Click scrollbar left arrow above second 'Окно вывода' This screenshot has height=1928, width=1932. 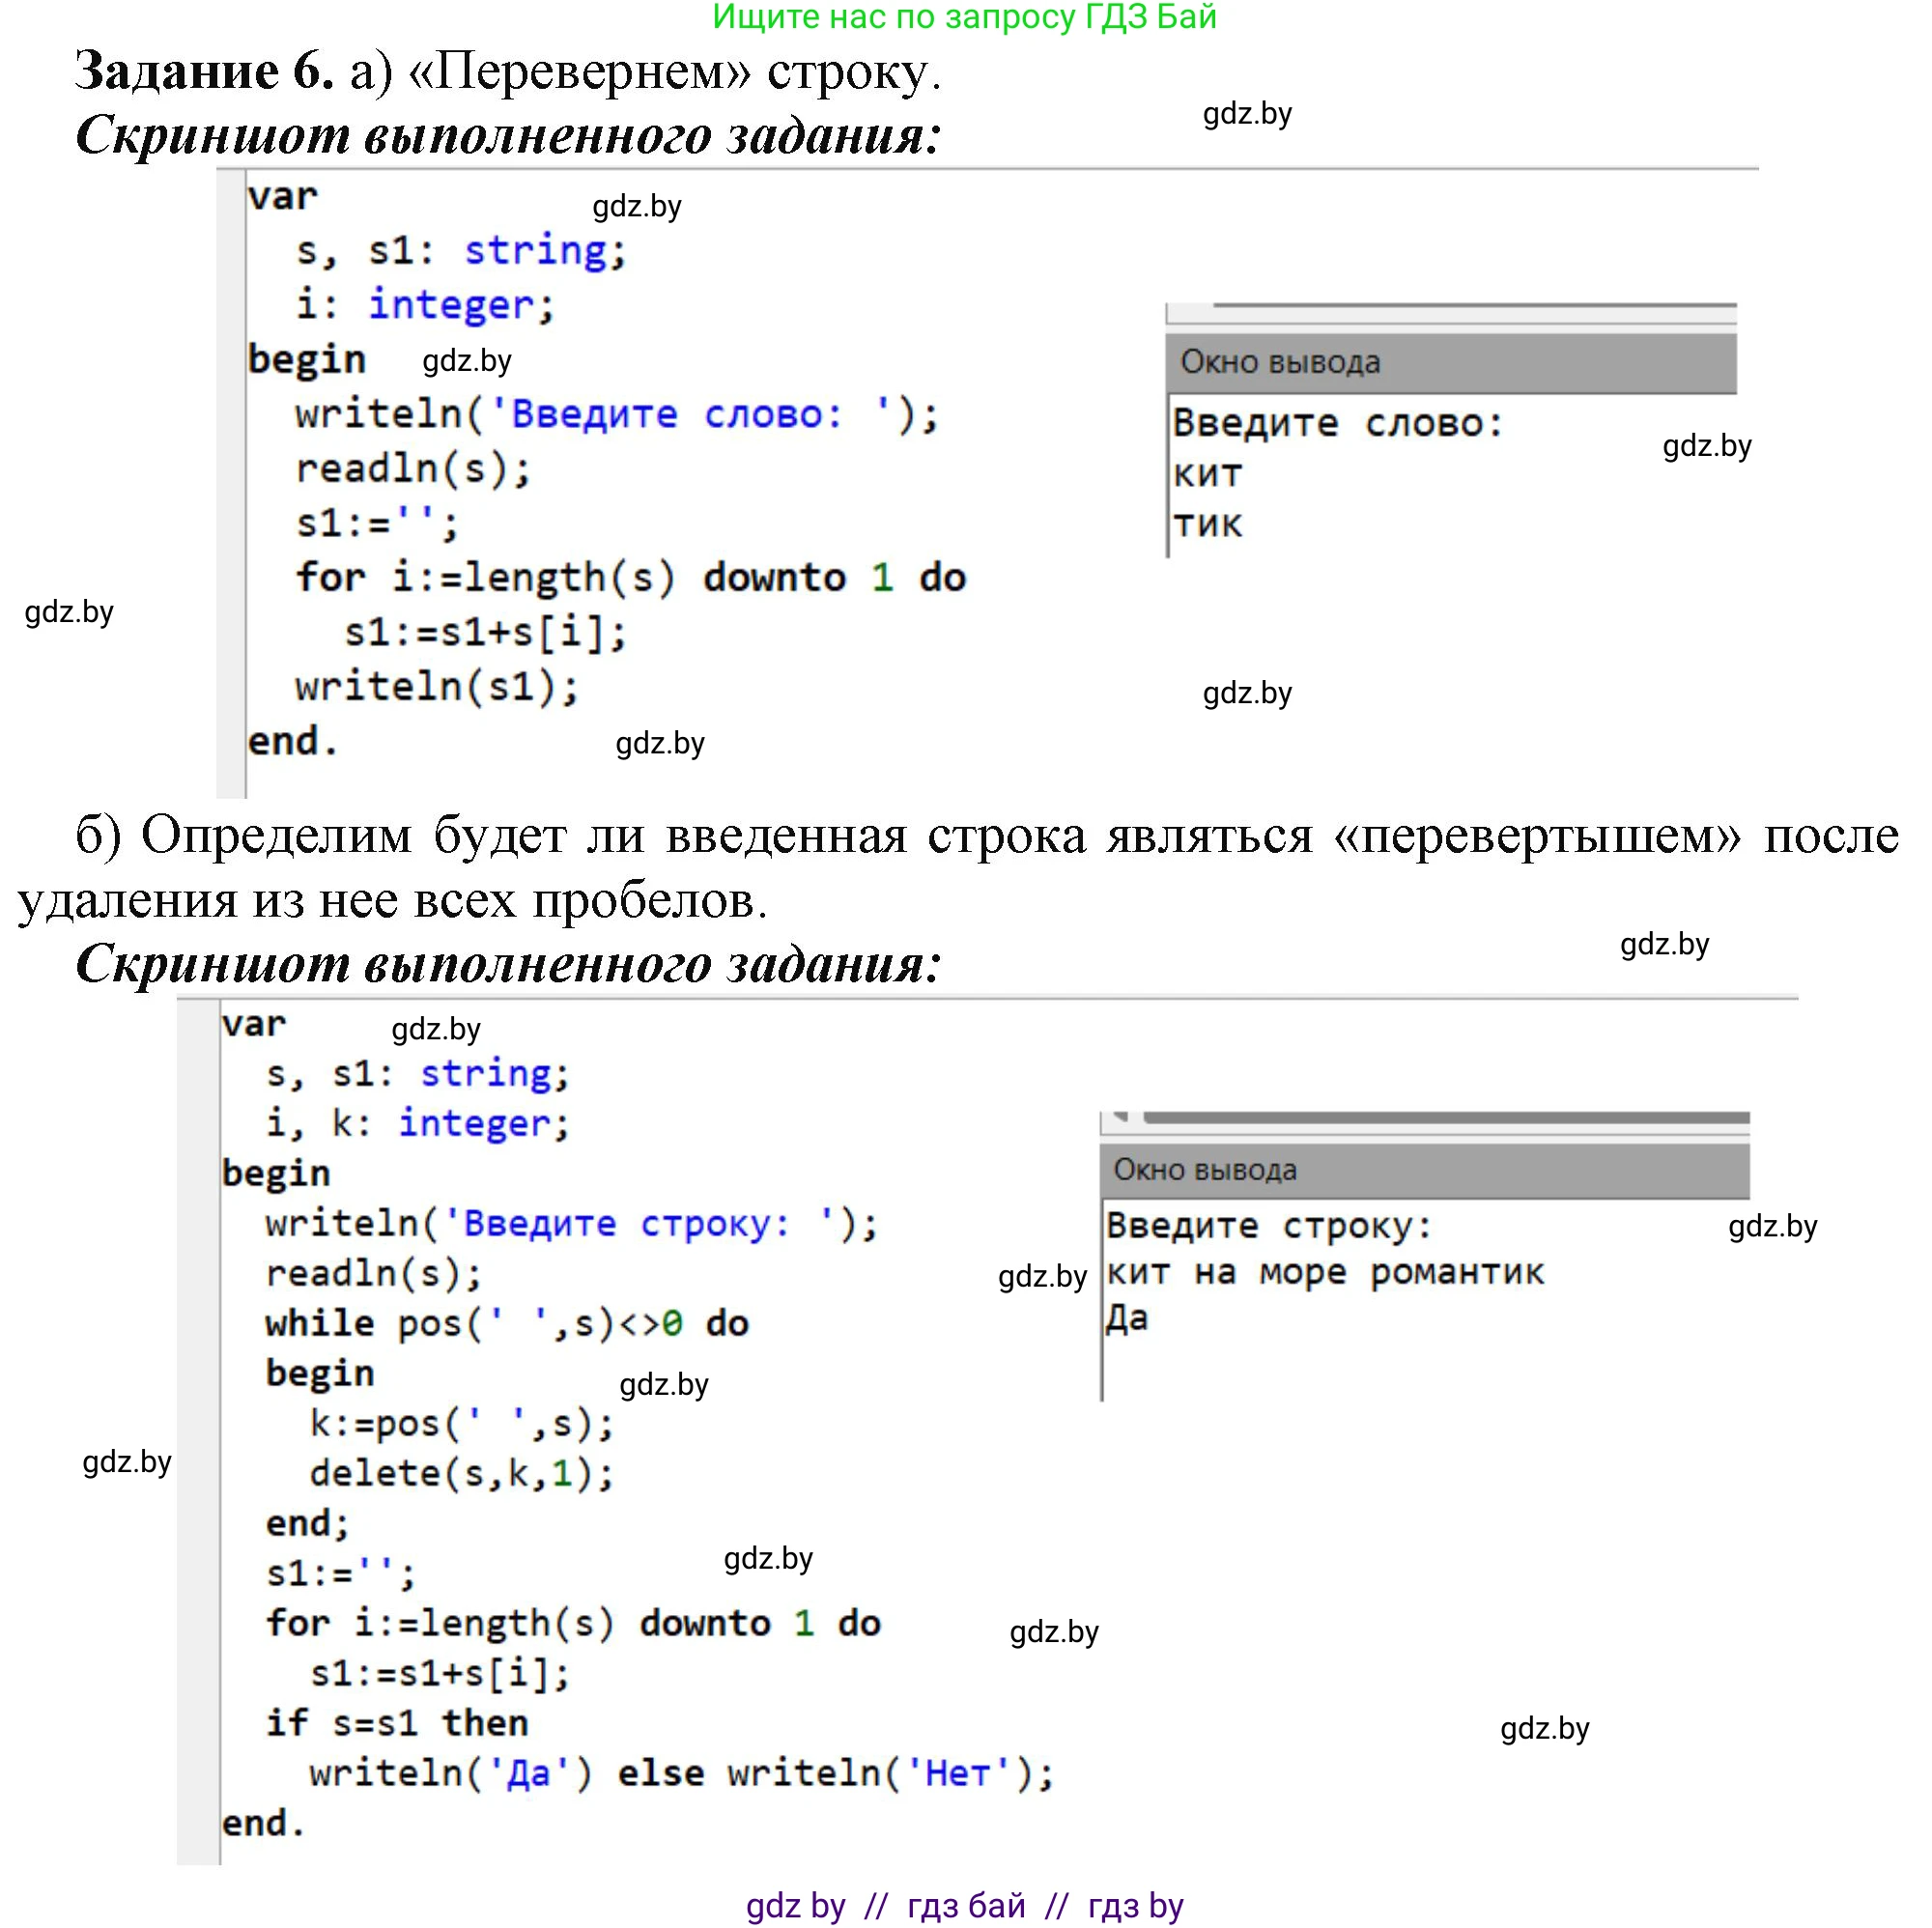point(1121,1116)
